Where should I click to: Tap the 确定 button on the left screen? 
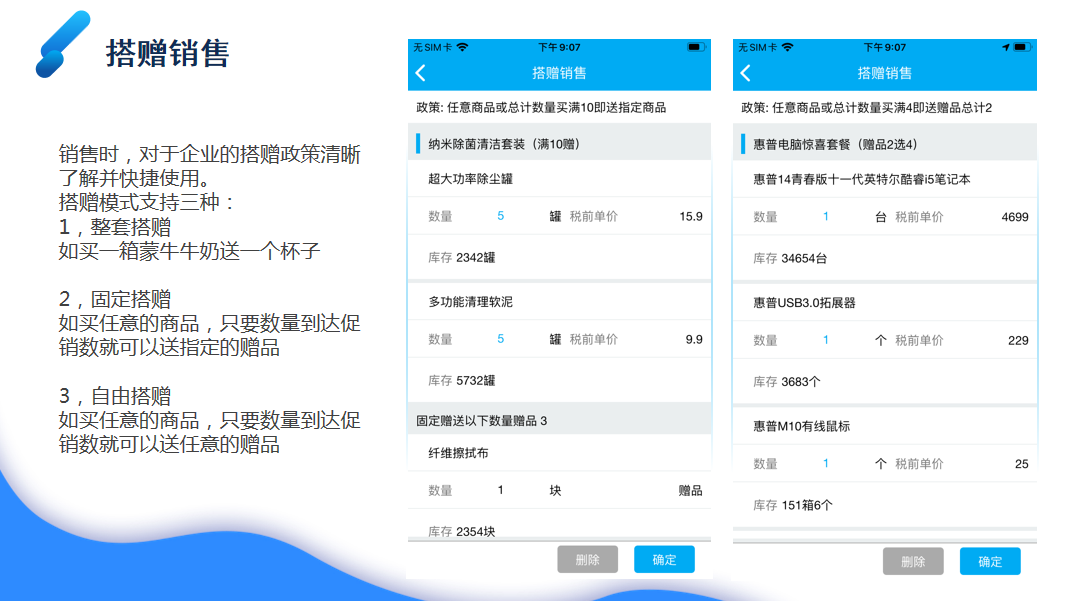664,560
